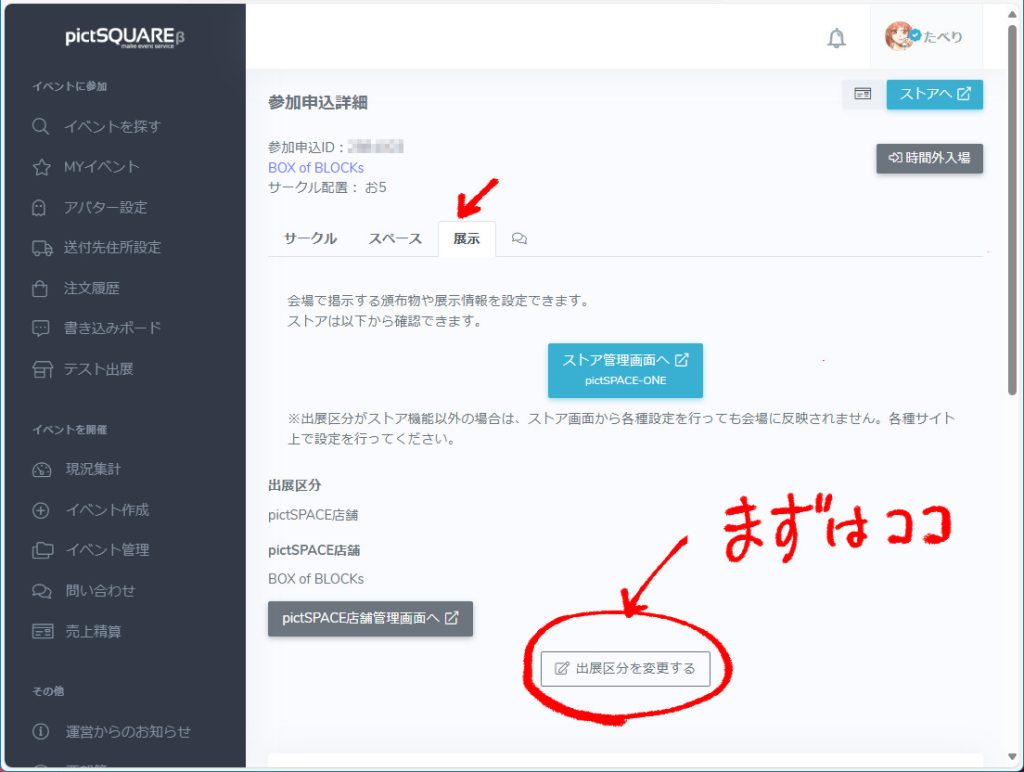Open 売上精算 in the sidebar
Screen dimensions: 1024x772
tap(93, 631)
